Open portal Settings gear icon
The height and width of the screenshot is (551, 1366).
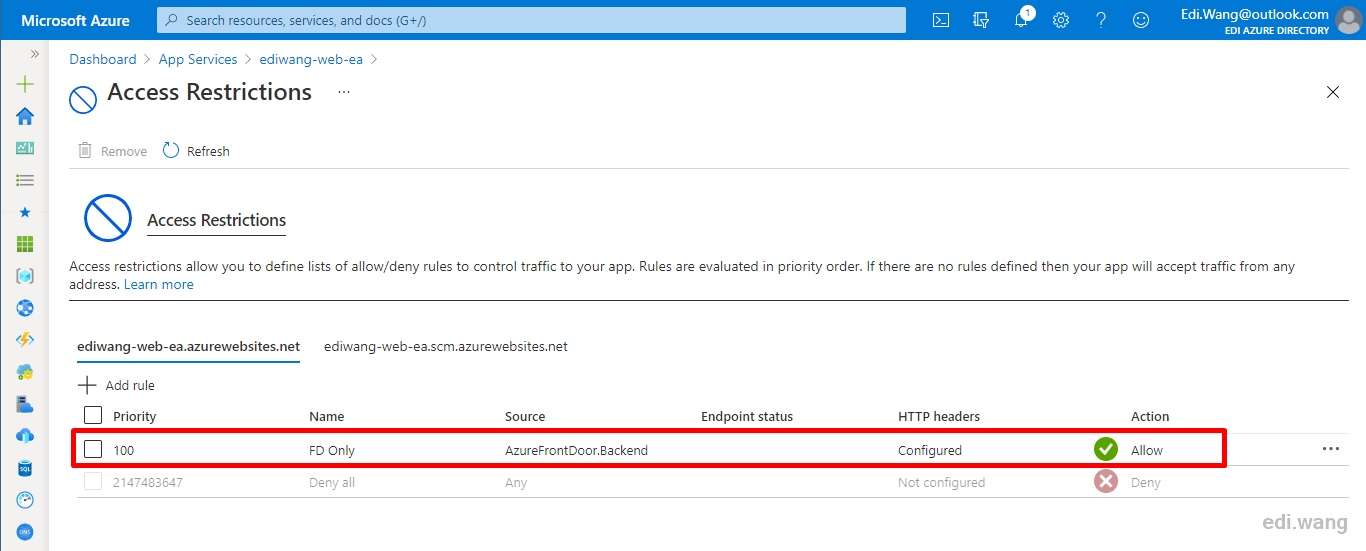(1061, 20)
